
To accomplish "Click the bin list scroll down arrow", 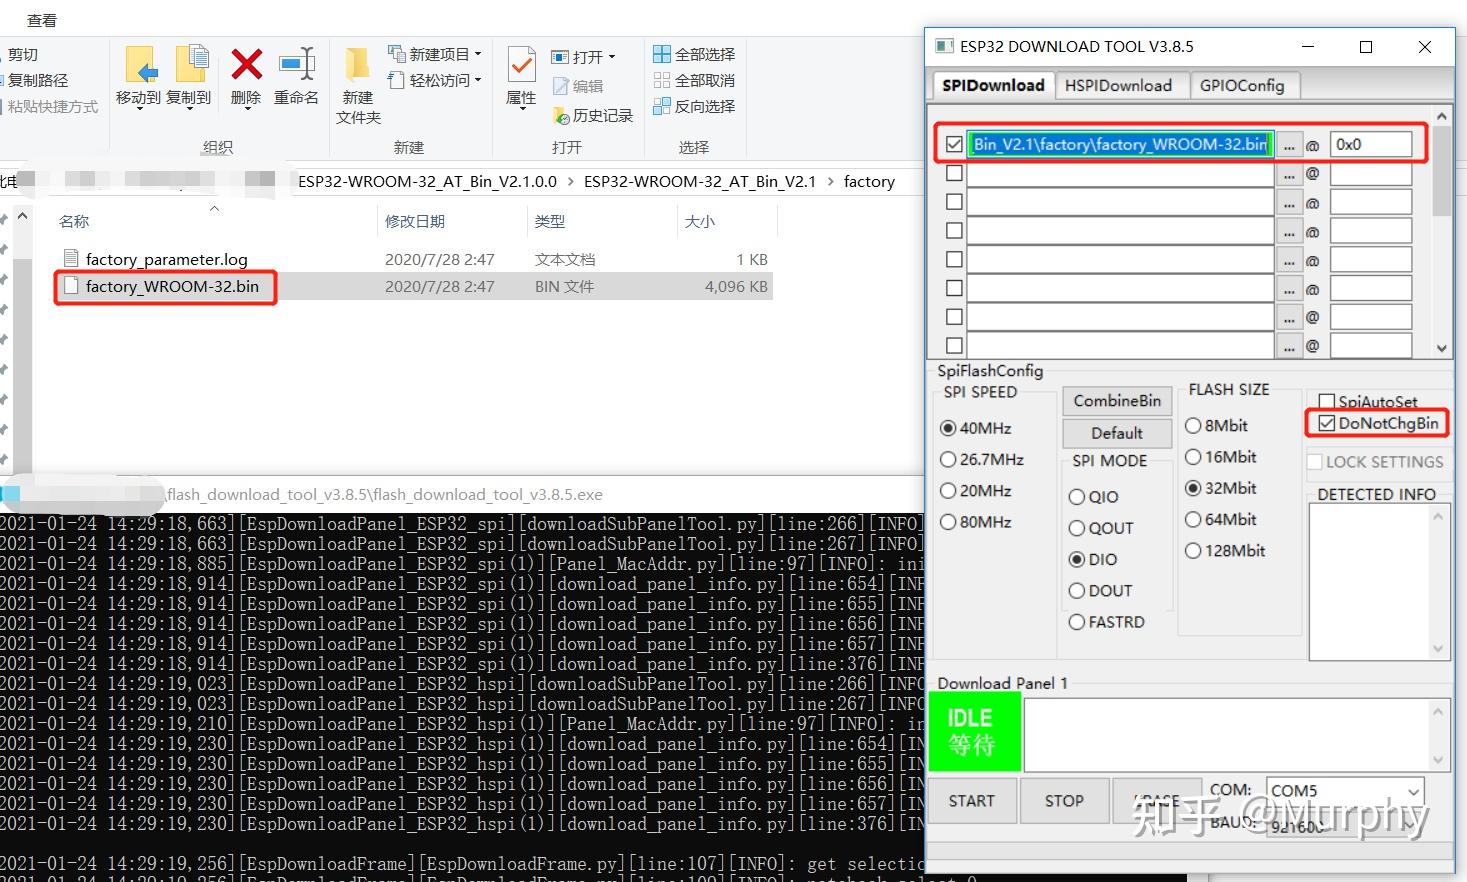I will pyautogui.click(x=1441, y=348).
